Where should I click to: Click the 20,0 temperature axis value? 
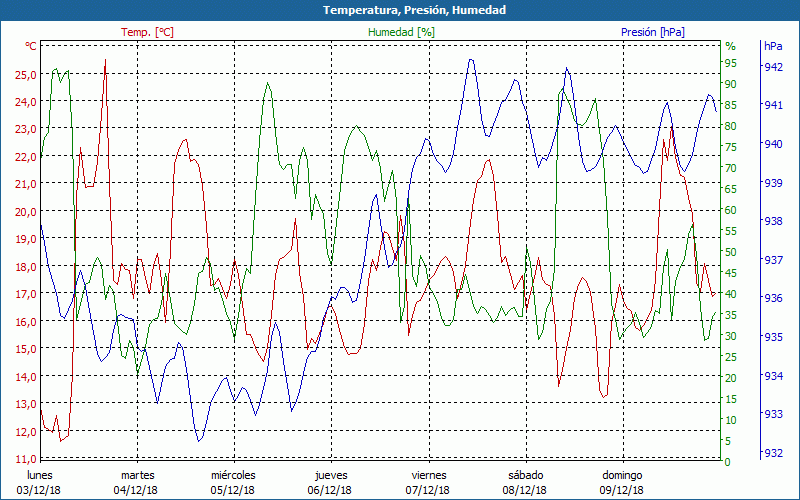pos(26,212)
